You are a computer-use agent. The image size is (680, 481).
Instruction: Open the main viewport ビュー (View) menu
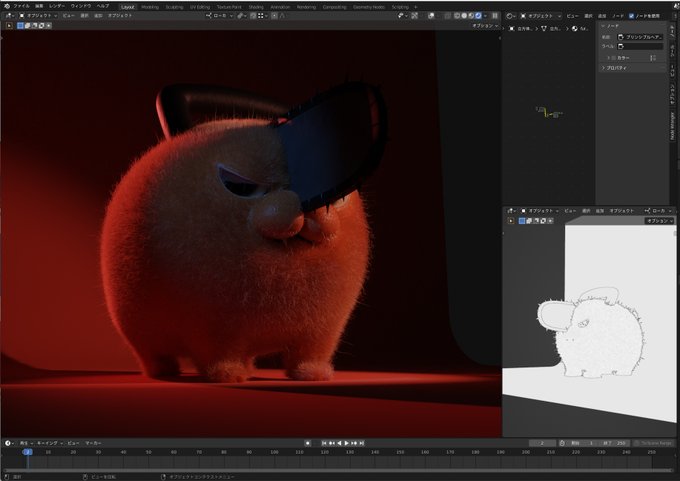click(69, 16)
